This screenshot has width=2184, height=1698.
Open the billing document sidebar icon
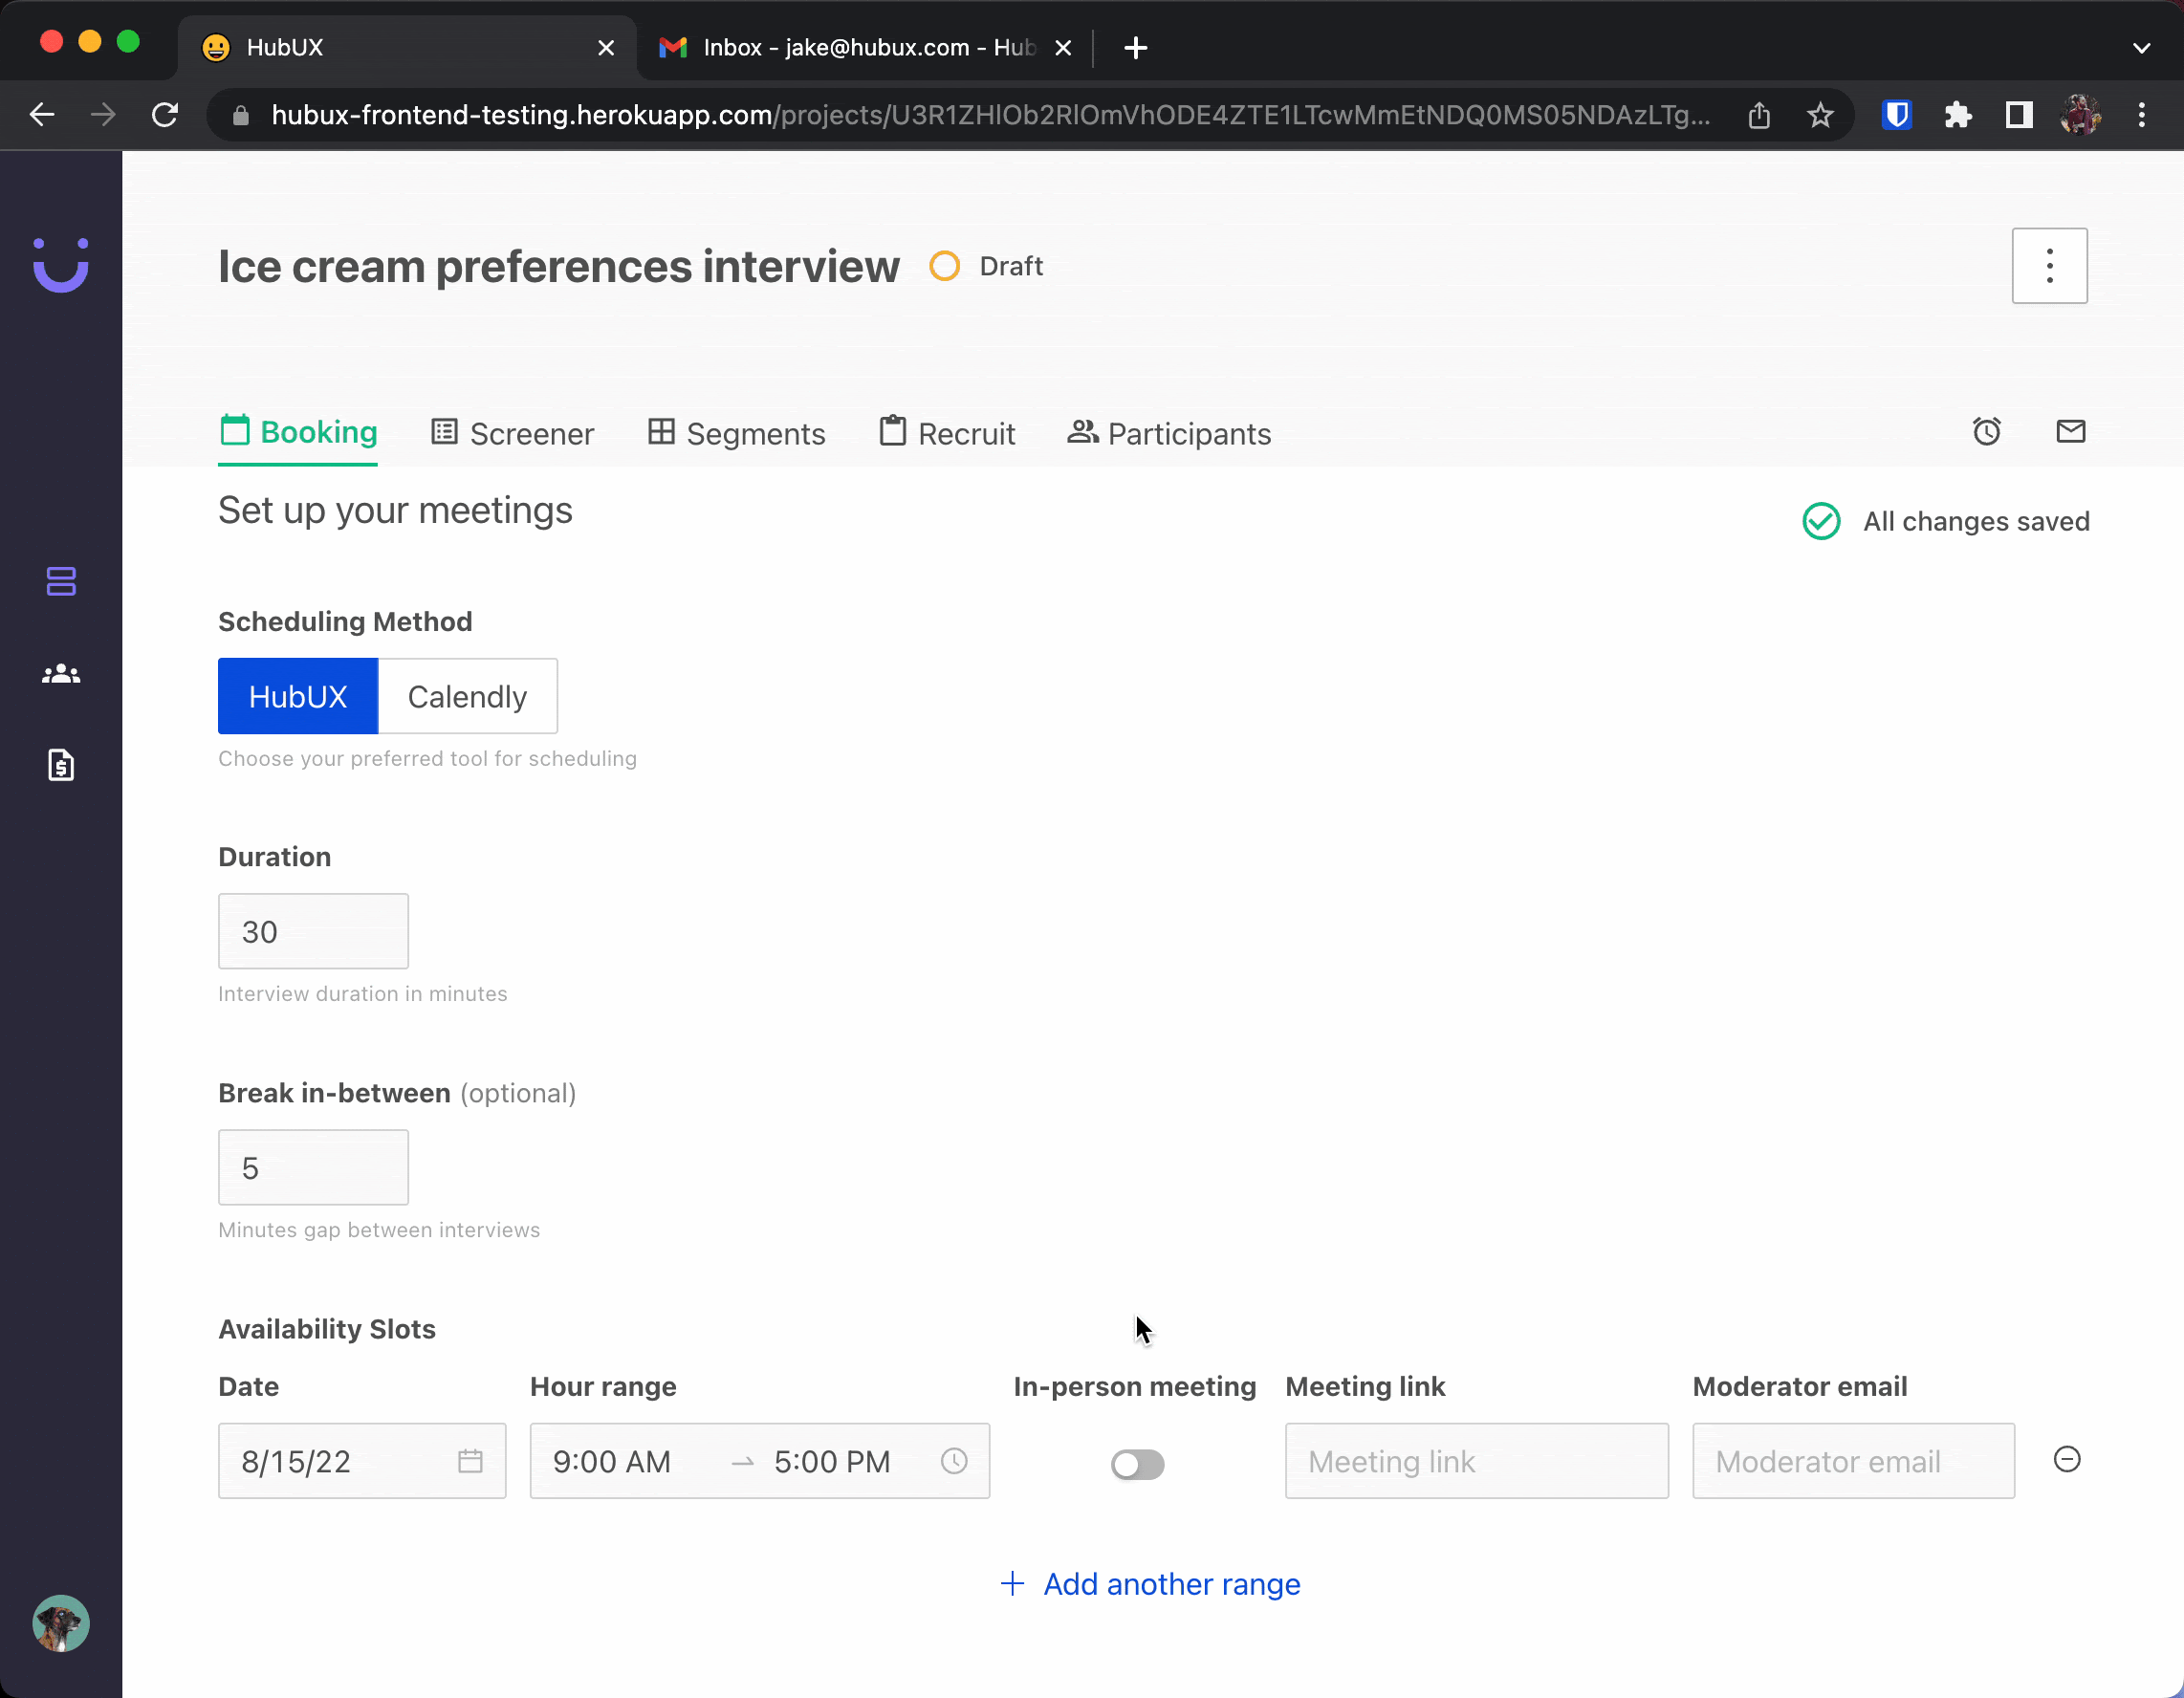point(61,765)
